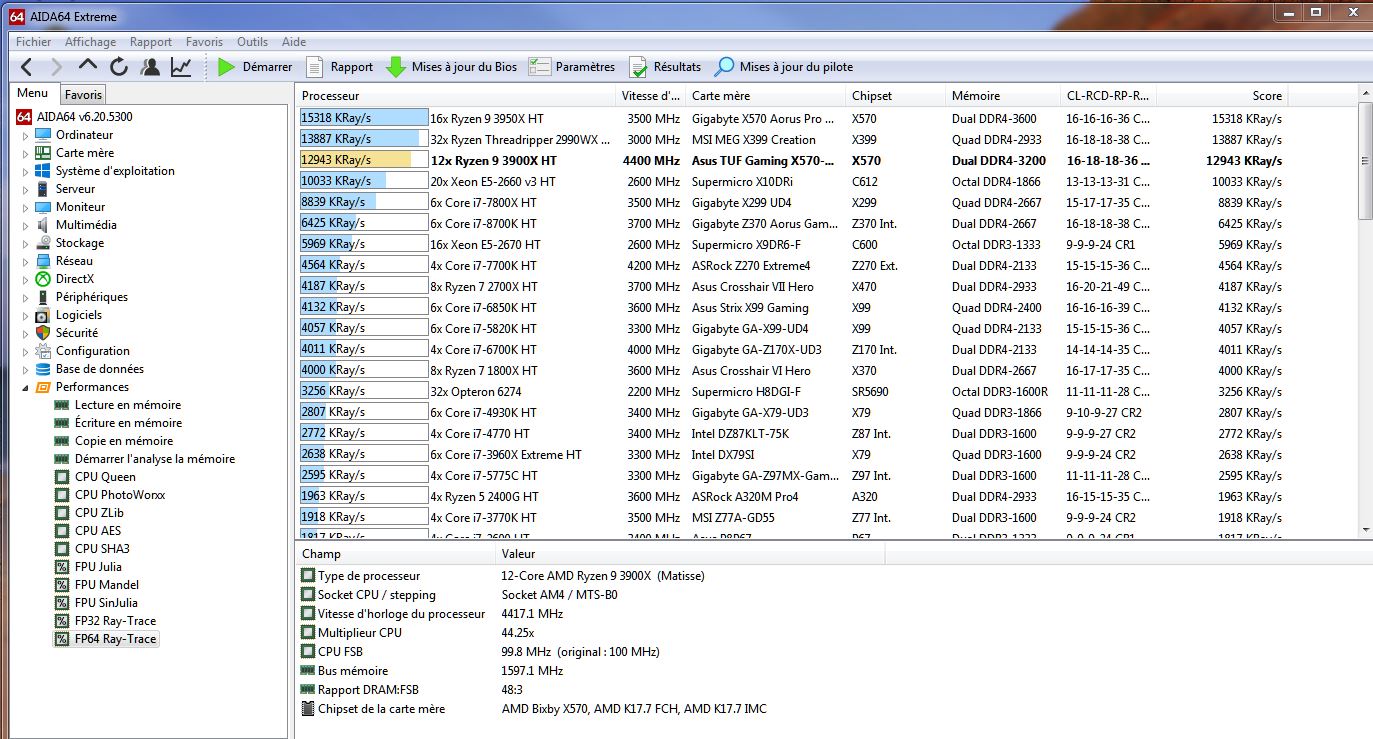The height and width of the screenshot is (739, 1373).
Task: Open Lecture en mémoire benchmark
Action: (128, 405)
